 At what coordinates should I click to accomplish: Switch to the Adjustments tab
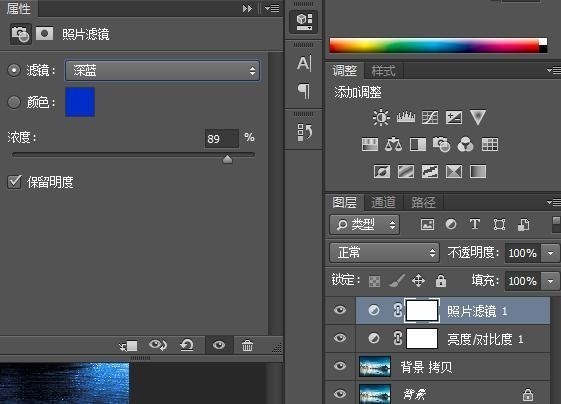click(345, 71)
